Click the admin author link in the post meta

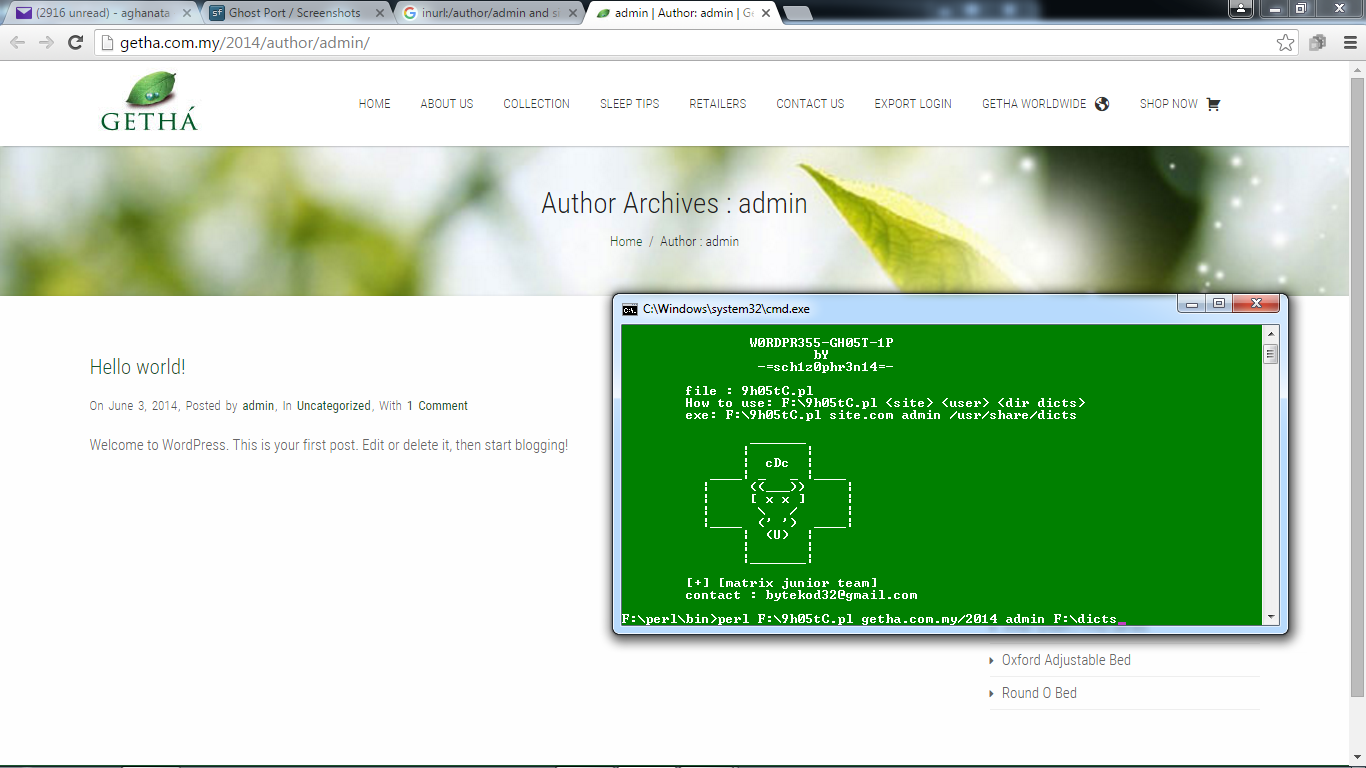(258, 406)
